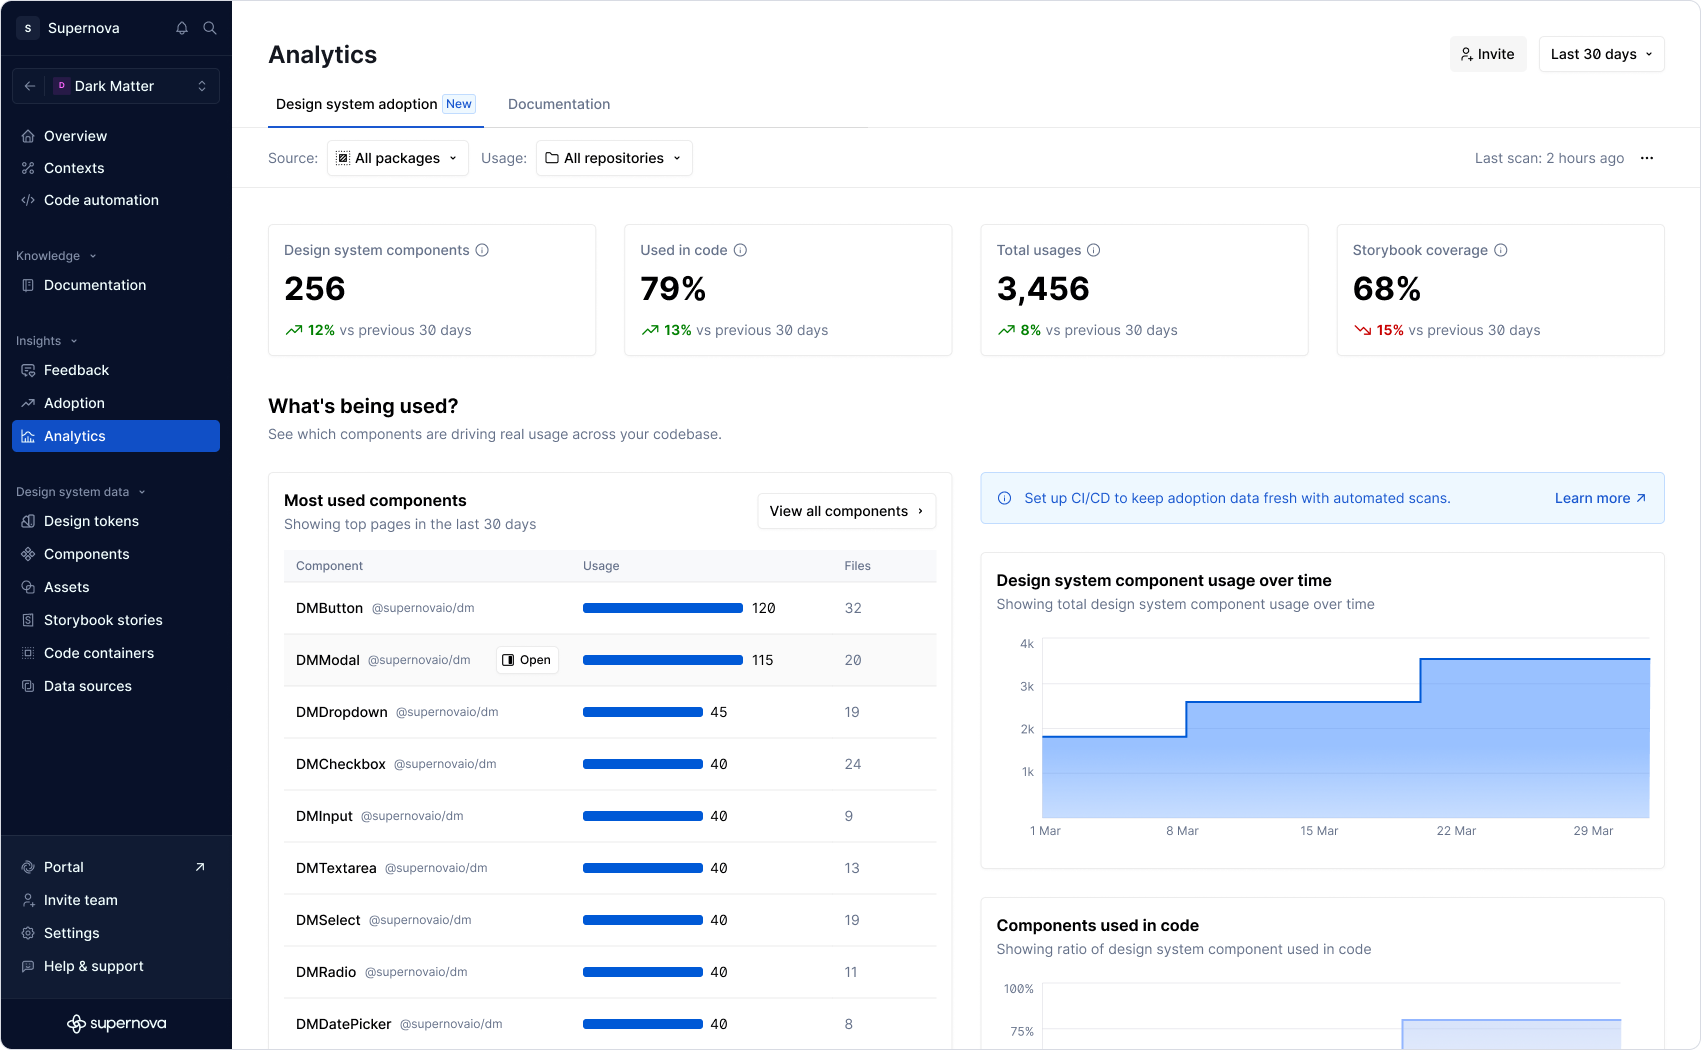Click the info icon in CI/CD banner
The height and width of the screenshot is (1050, 1701).
pos(1005,498)
